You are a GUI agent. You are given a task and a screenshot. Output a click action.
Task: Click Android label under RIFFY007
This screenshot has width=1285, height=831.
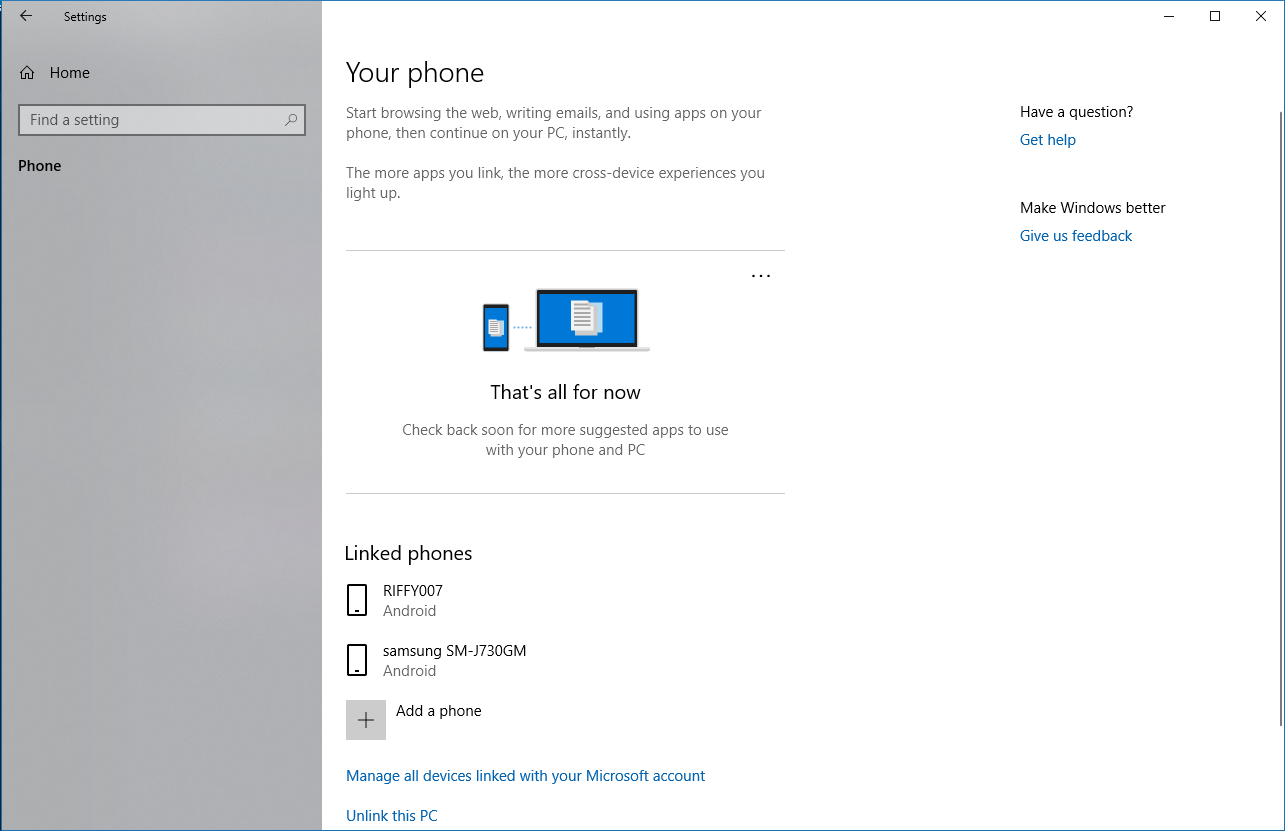click(x=410, y=611)
